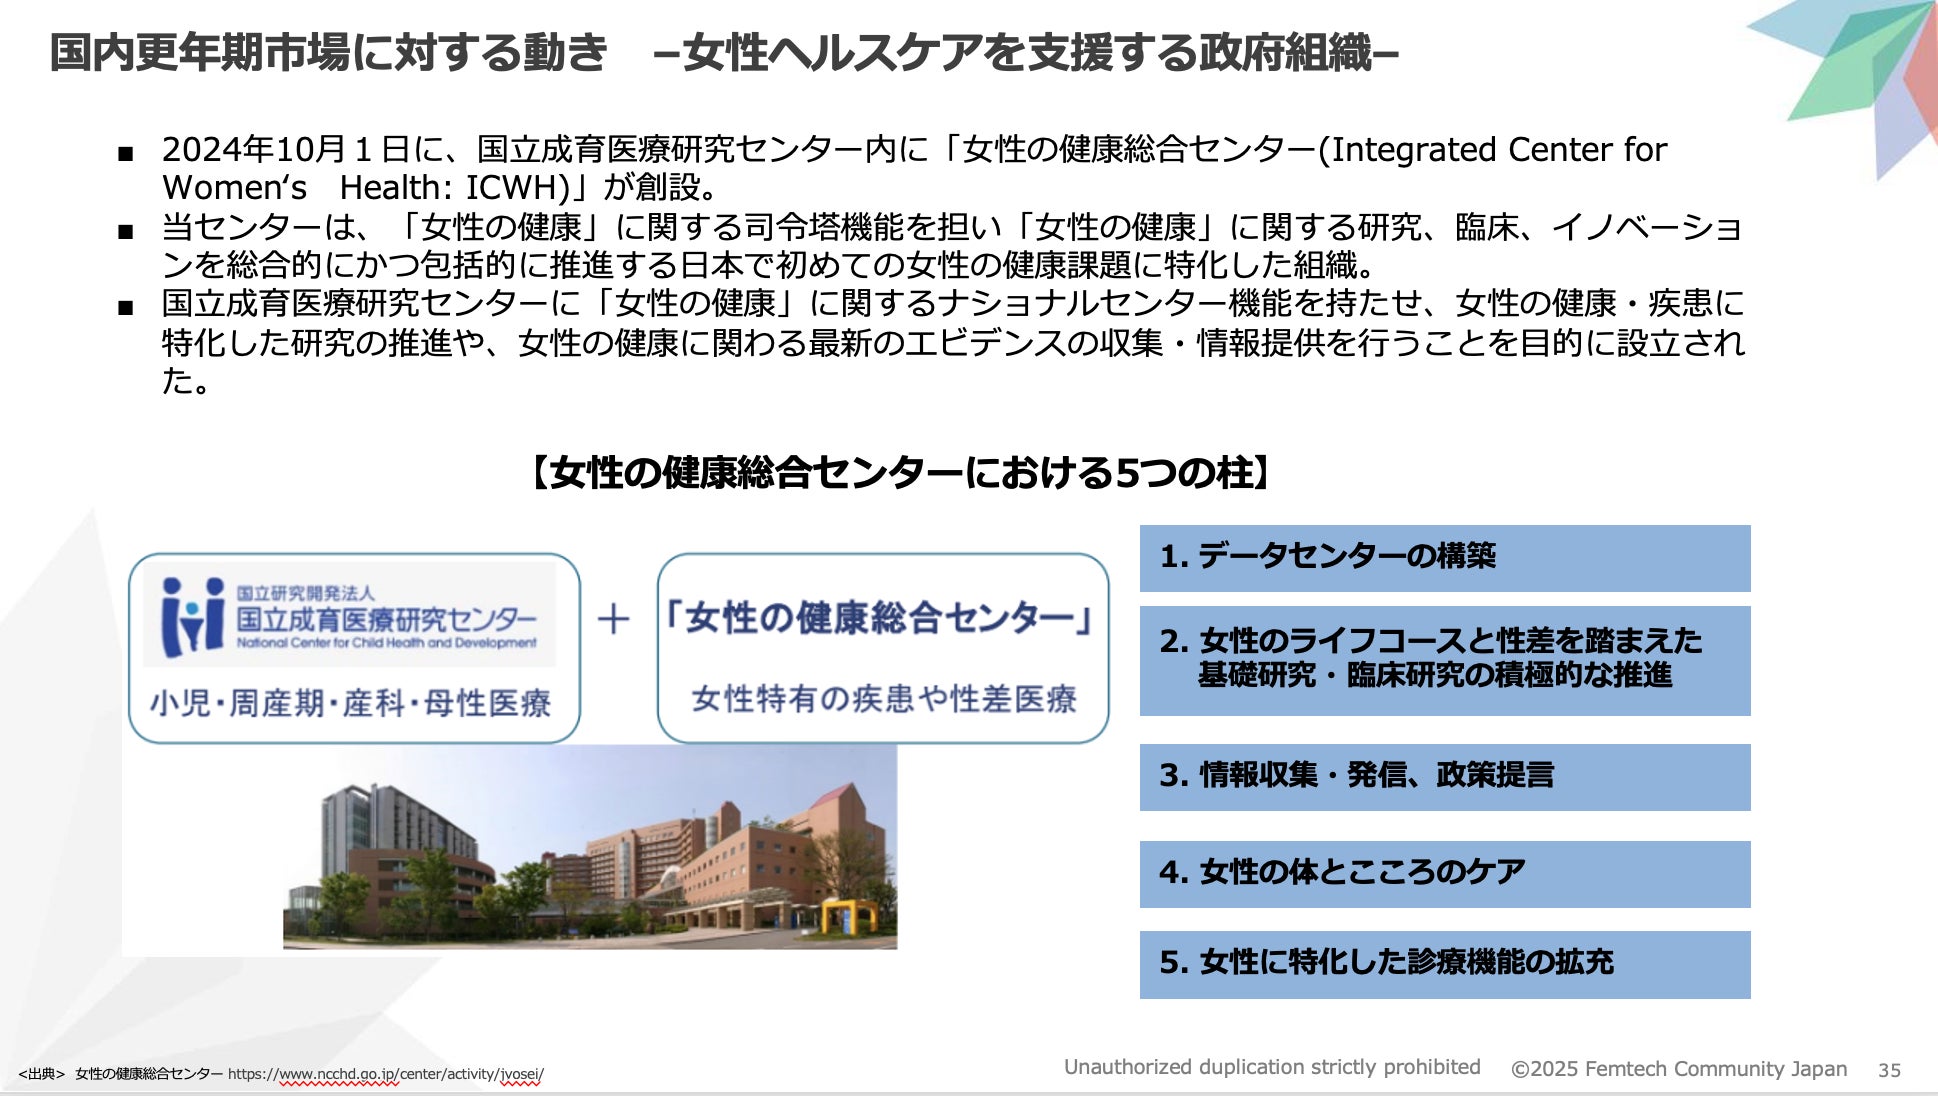Select pillar 3 情報収集・発信、政策提言 box
1938x1096 pixels.
click(x=1444, y=776)
